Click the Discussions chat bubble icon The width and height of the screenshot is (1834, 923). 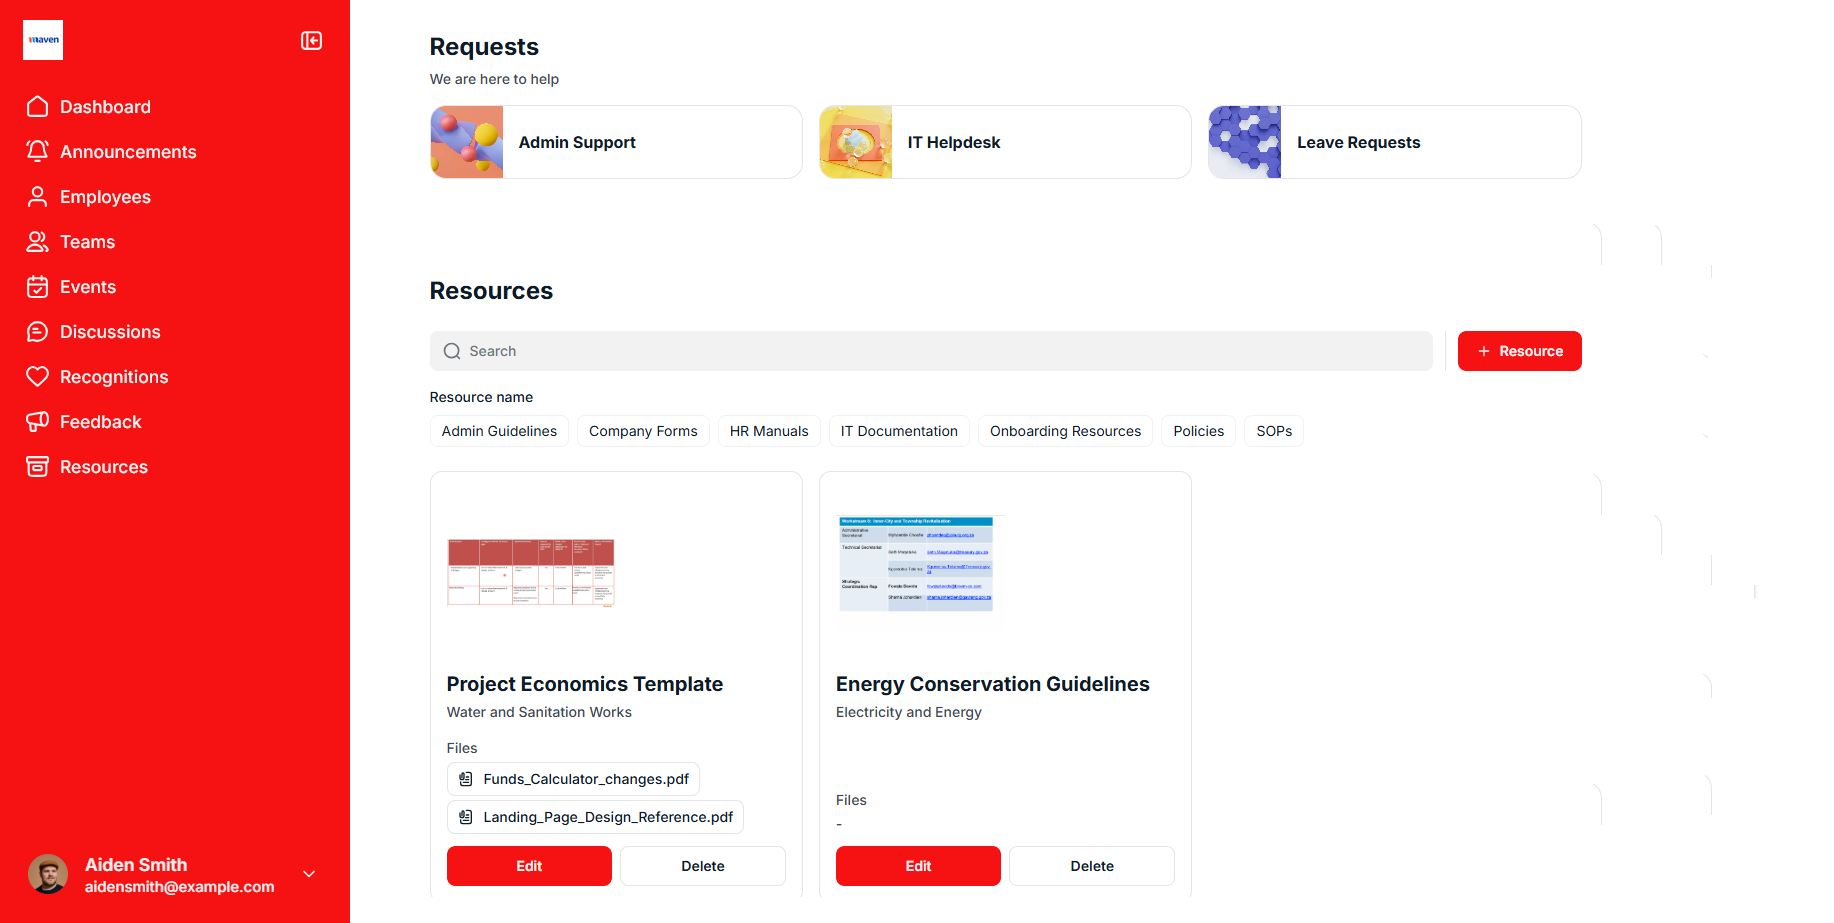[x=38, y=332]
